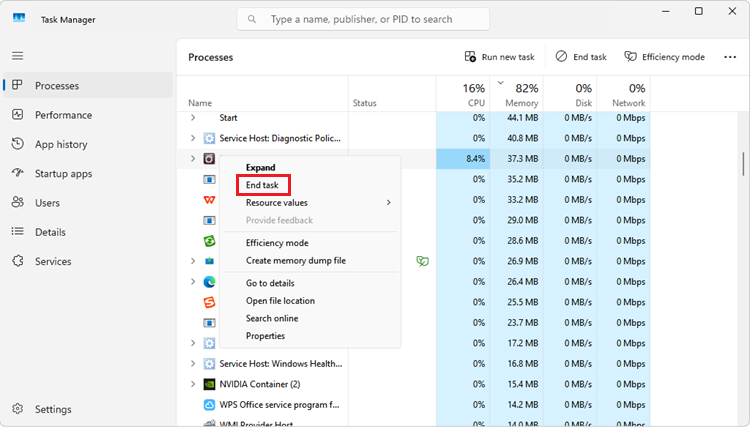Expand Service Host: Diagnostic Policy row
Image resolution: width=750 pixels, height=429 pixels.
(193, 138)
